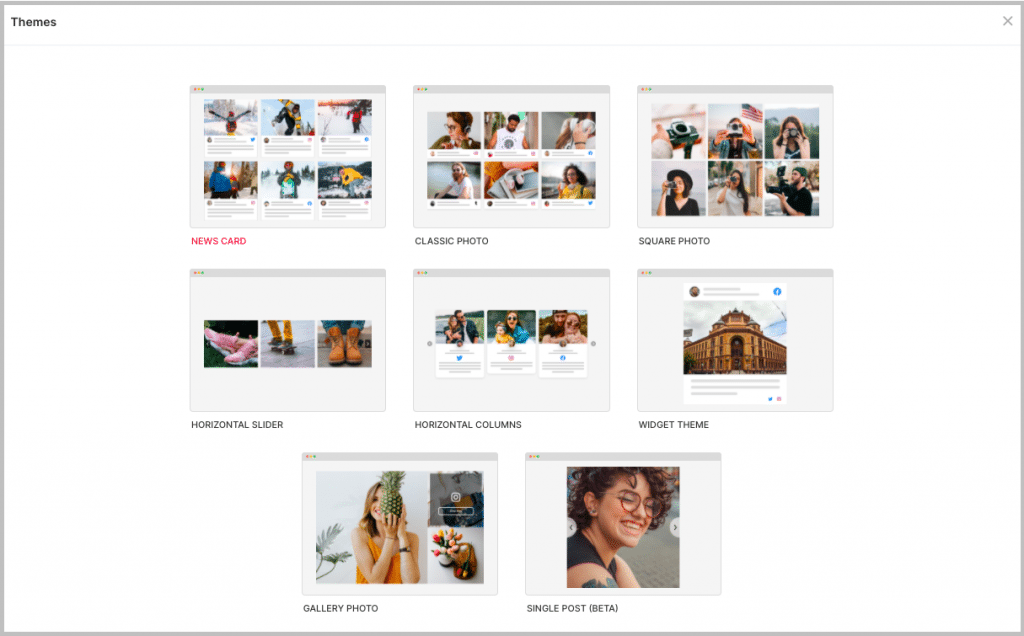This screenshot has width=1024, height=636.
Task: Pick the Square Photo theme thumbnail
Action: [735, 157]
